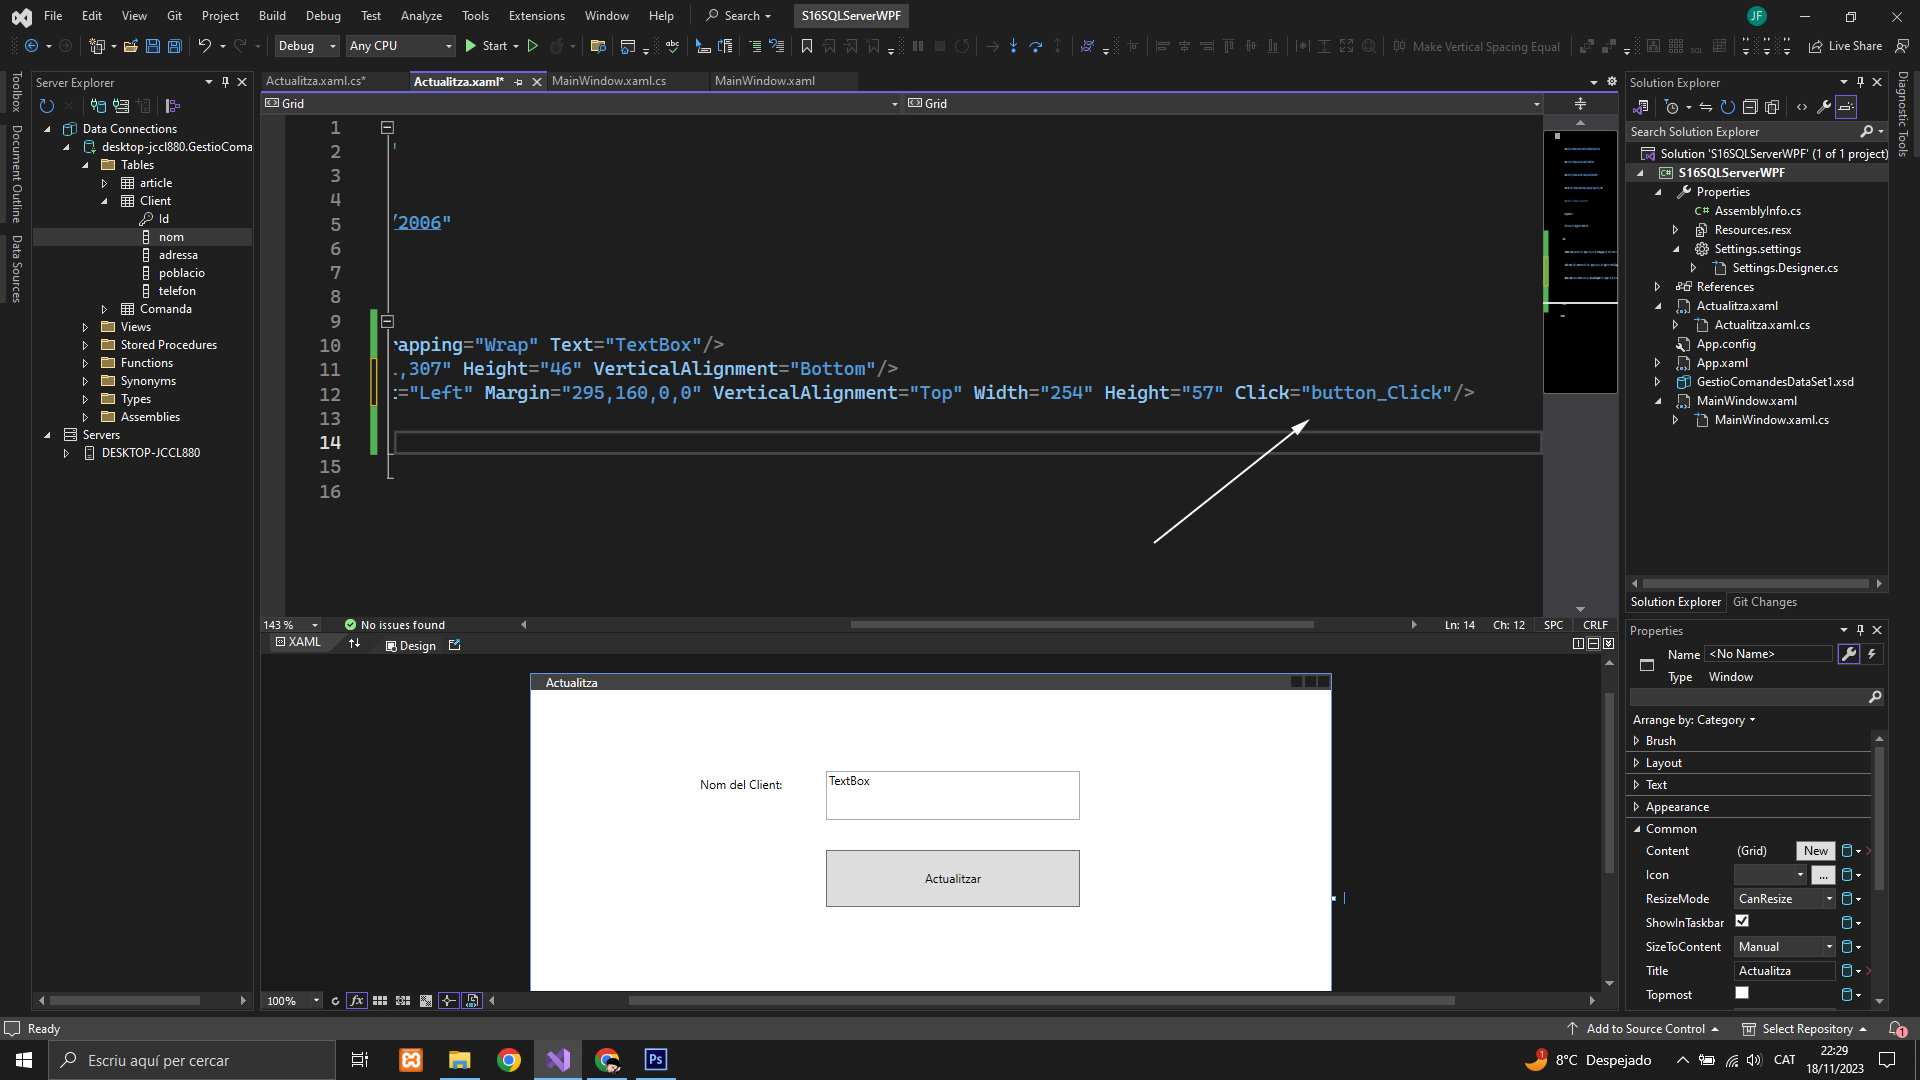Click the Start Without Debugging icon
The image size is (1920, 1080).
pos(533,46)
